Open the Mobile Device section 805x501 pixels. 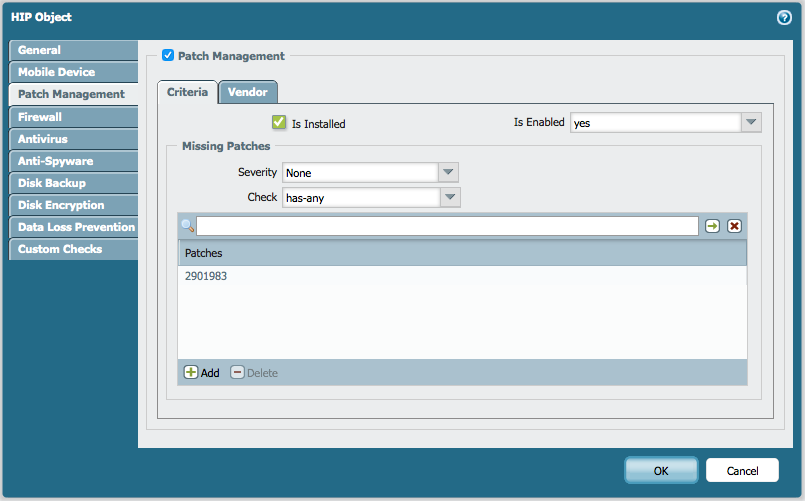pyautogui.click(x=73, y=72)
